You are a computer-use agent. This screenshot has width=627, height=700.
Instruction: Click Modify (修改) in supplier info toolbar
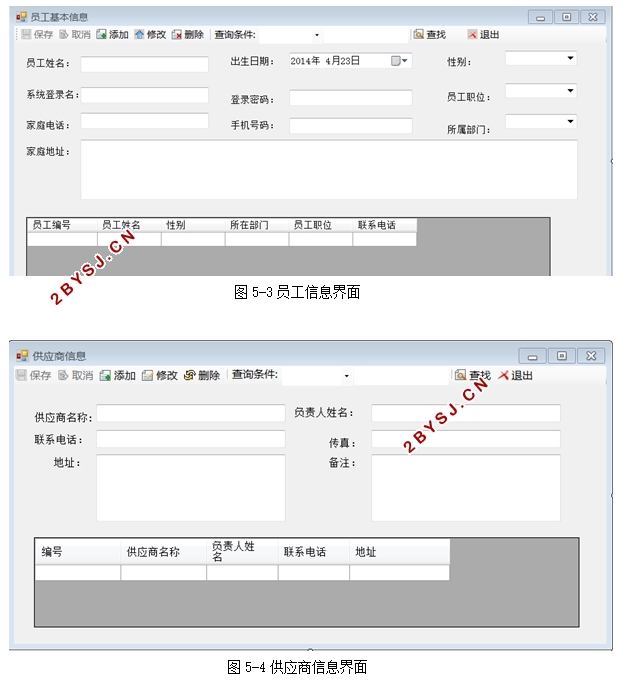pyautogui.click(x=159, y=375)
